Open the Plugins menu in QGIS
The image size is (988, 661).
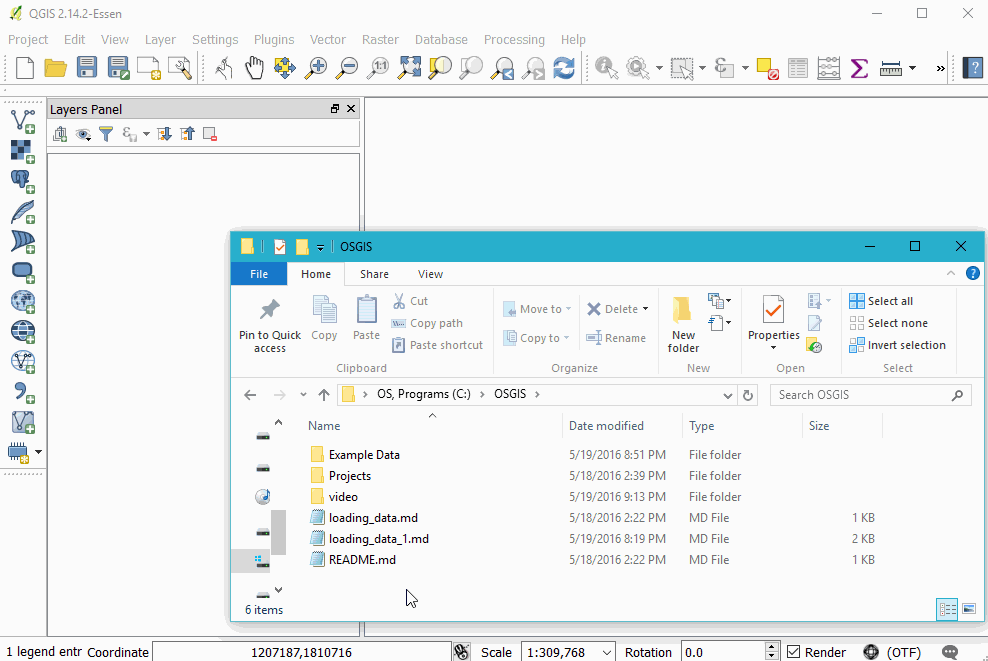(274, 39)
